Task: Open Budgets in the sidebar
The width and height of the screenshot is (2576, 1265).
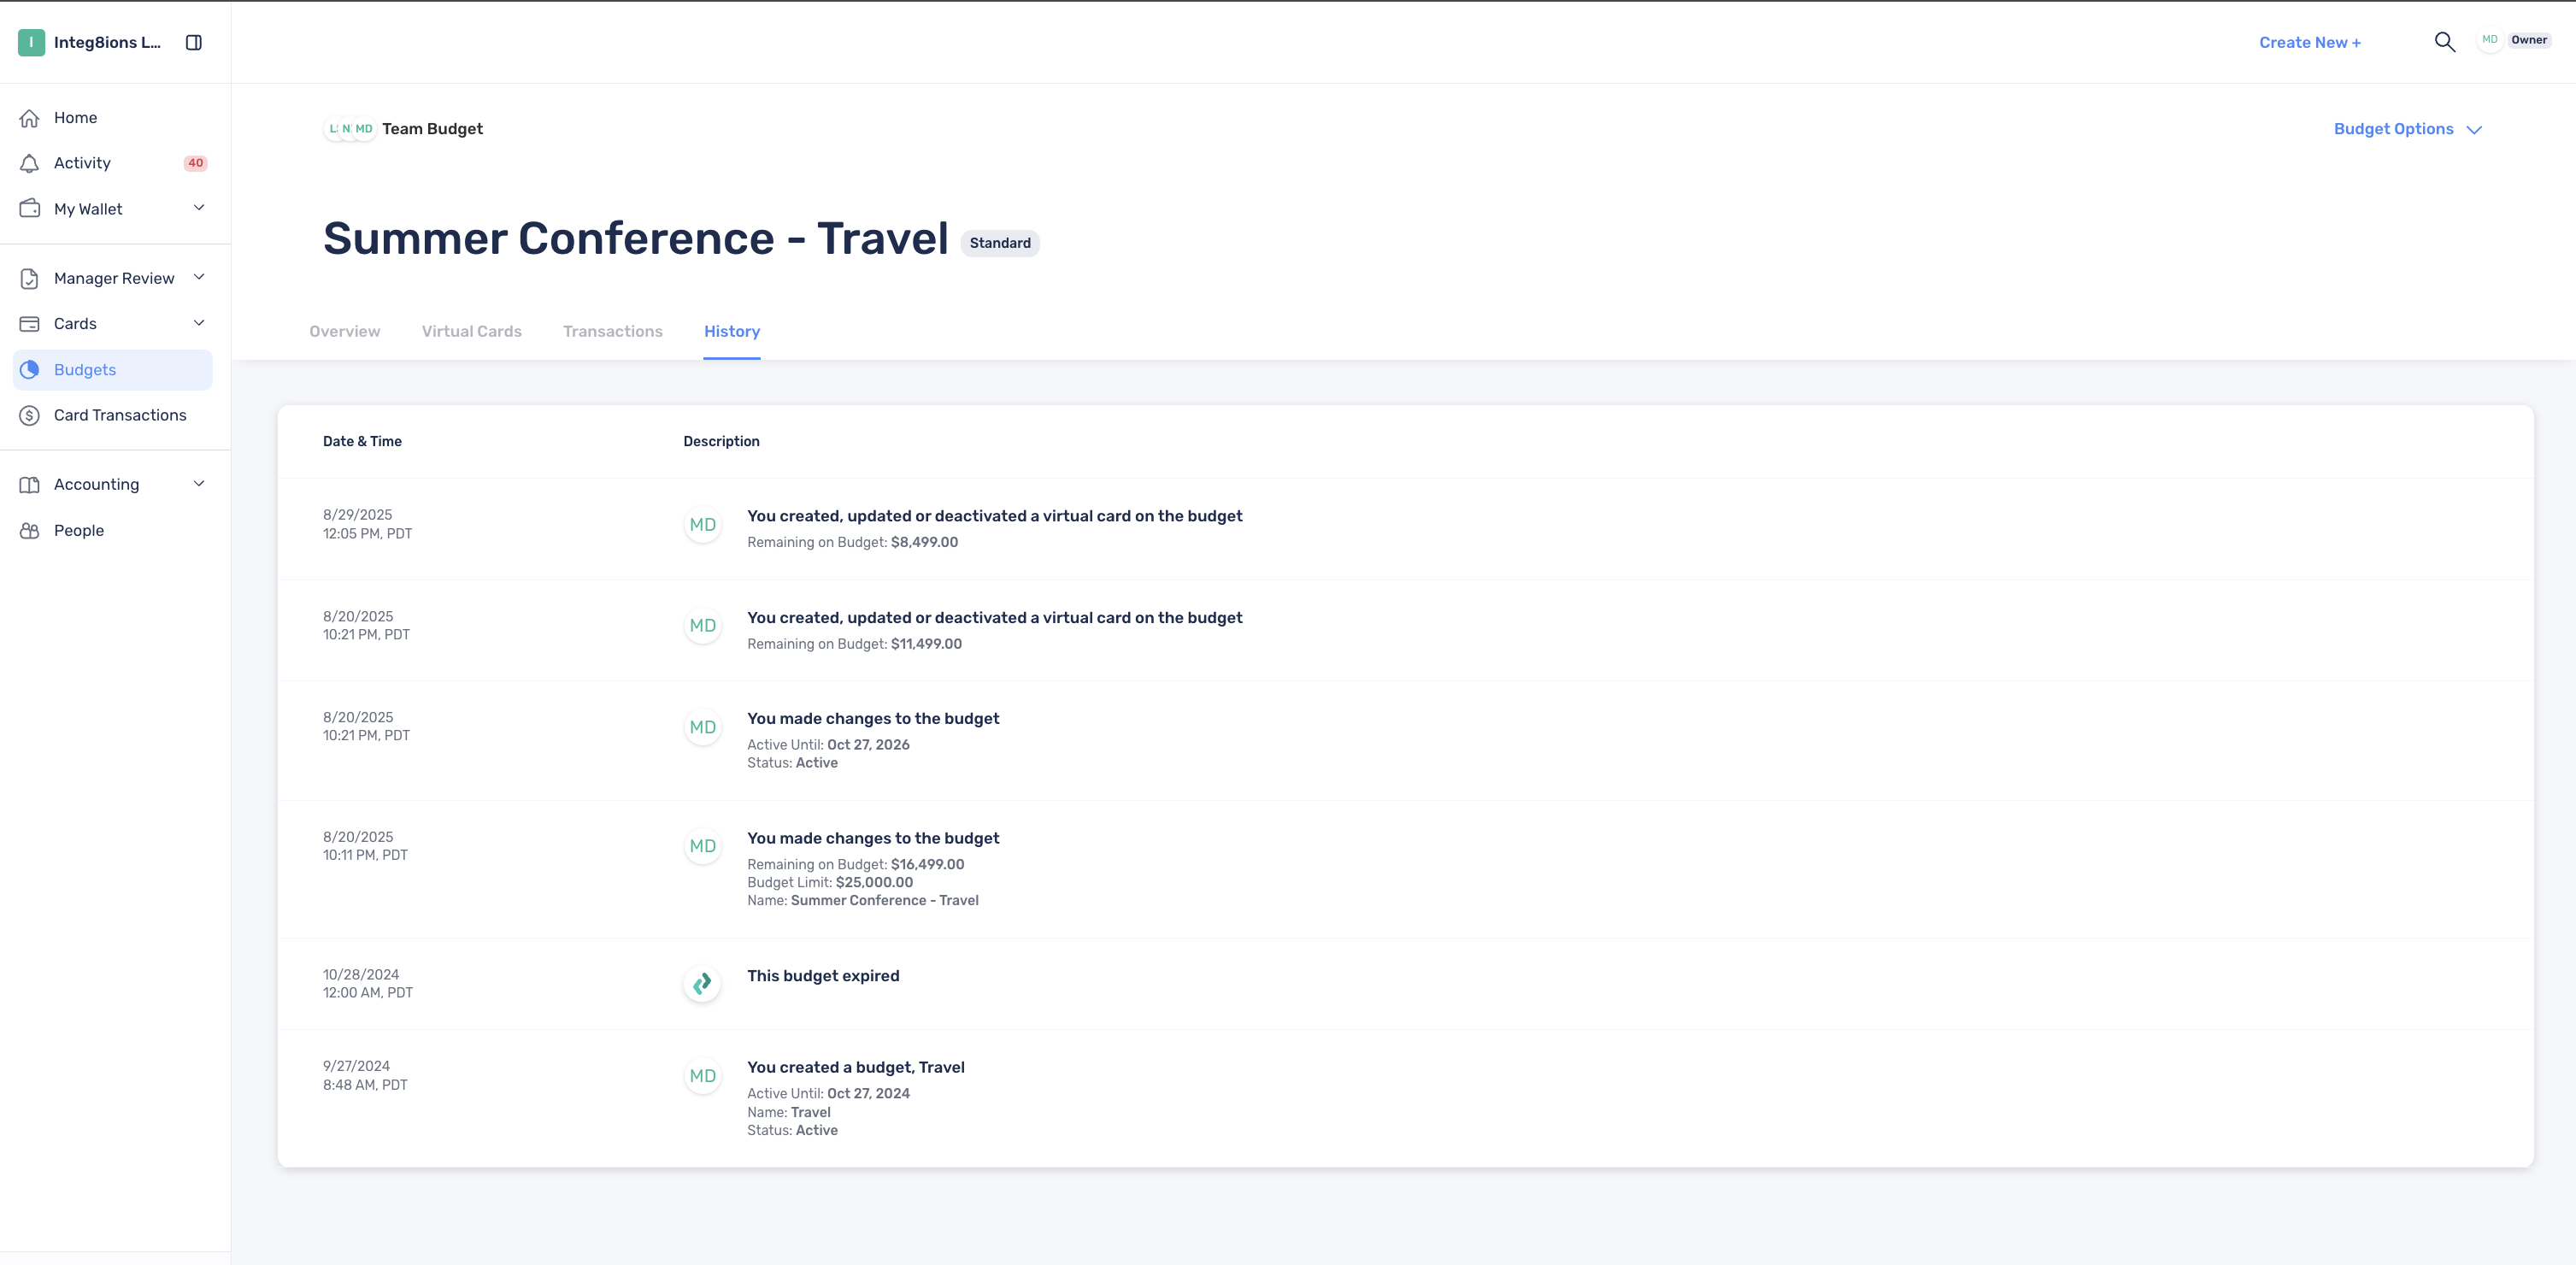Action: click(113, 370)
